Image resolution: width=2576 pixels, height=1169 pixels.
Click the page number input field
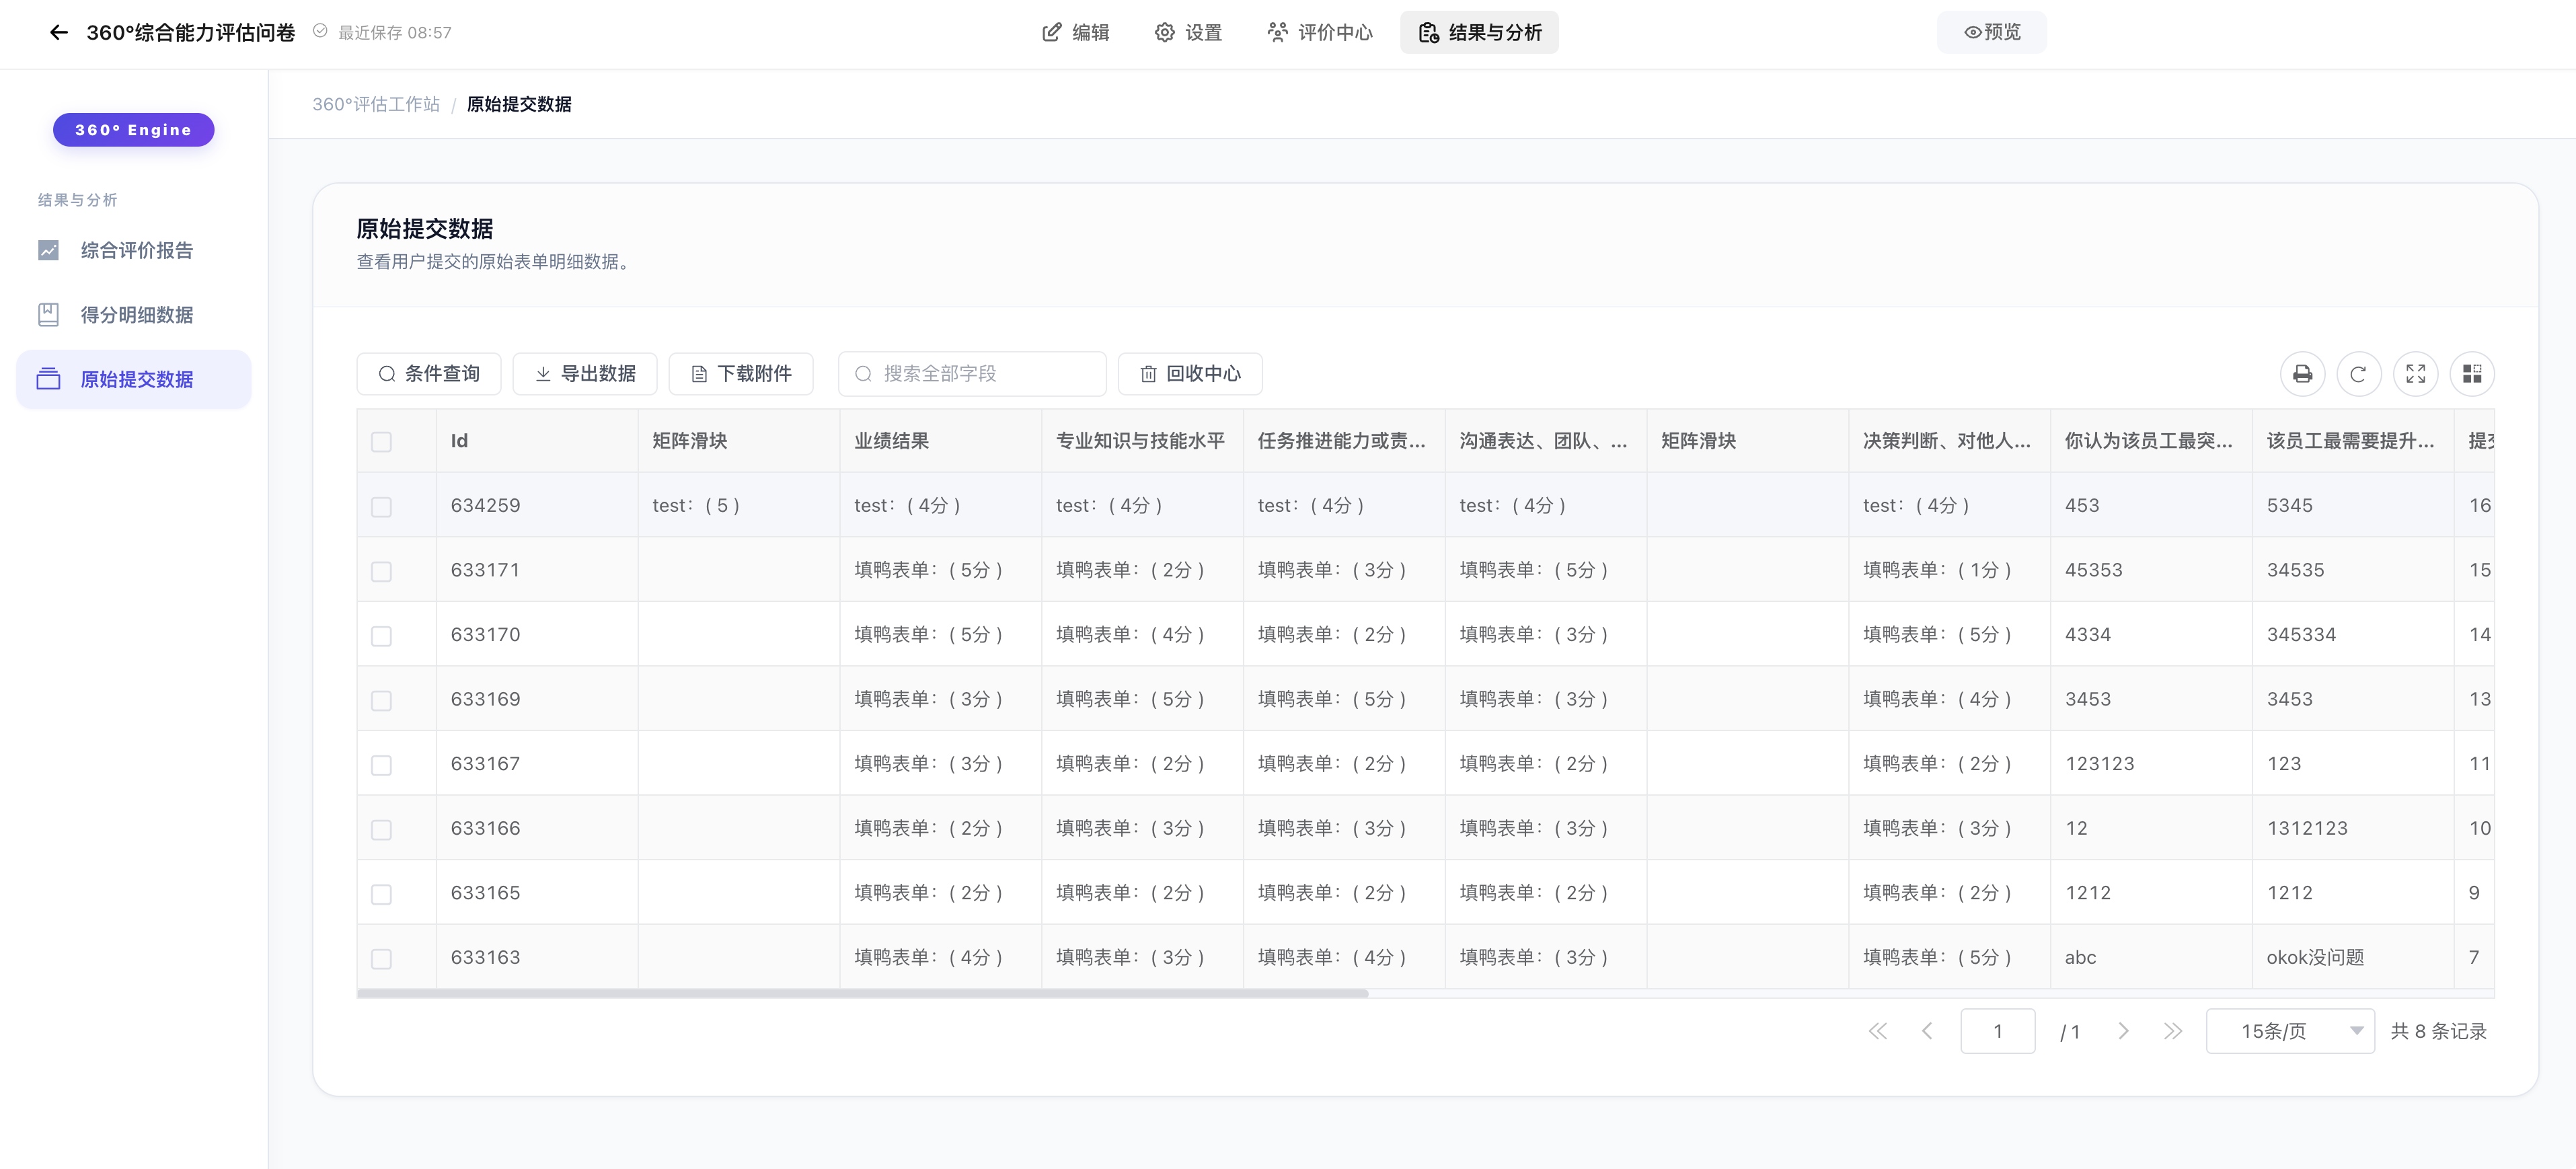click(1997, 1031)
